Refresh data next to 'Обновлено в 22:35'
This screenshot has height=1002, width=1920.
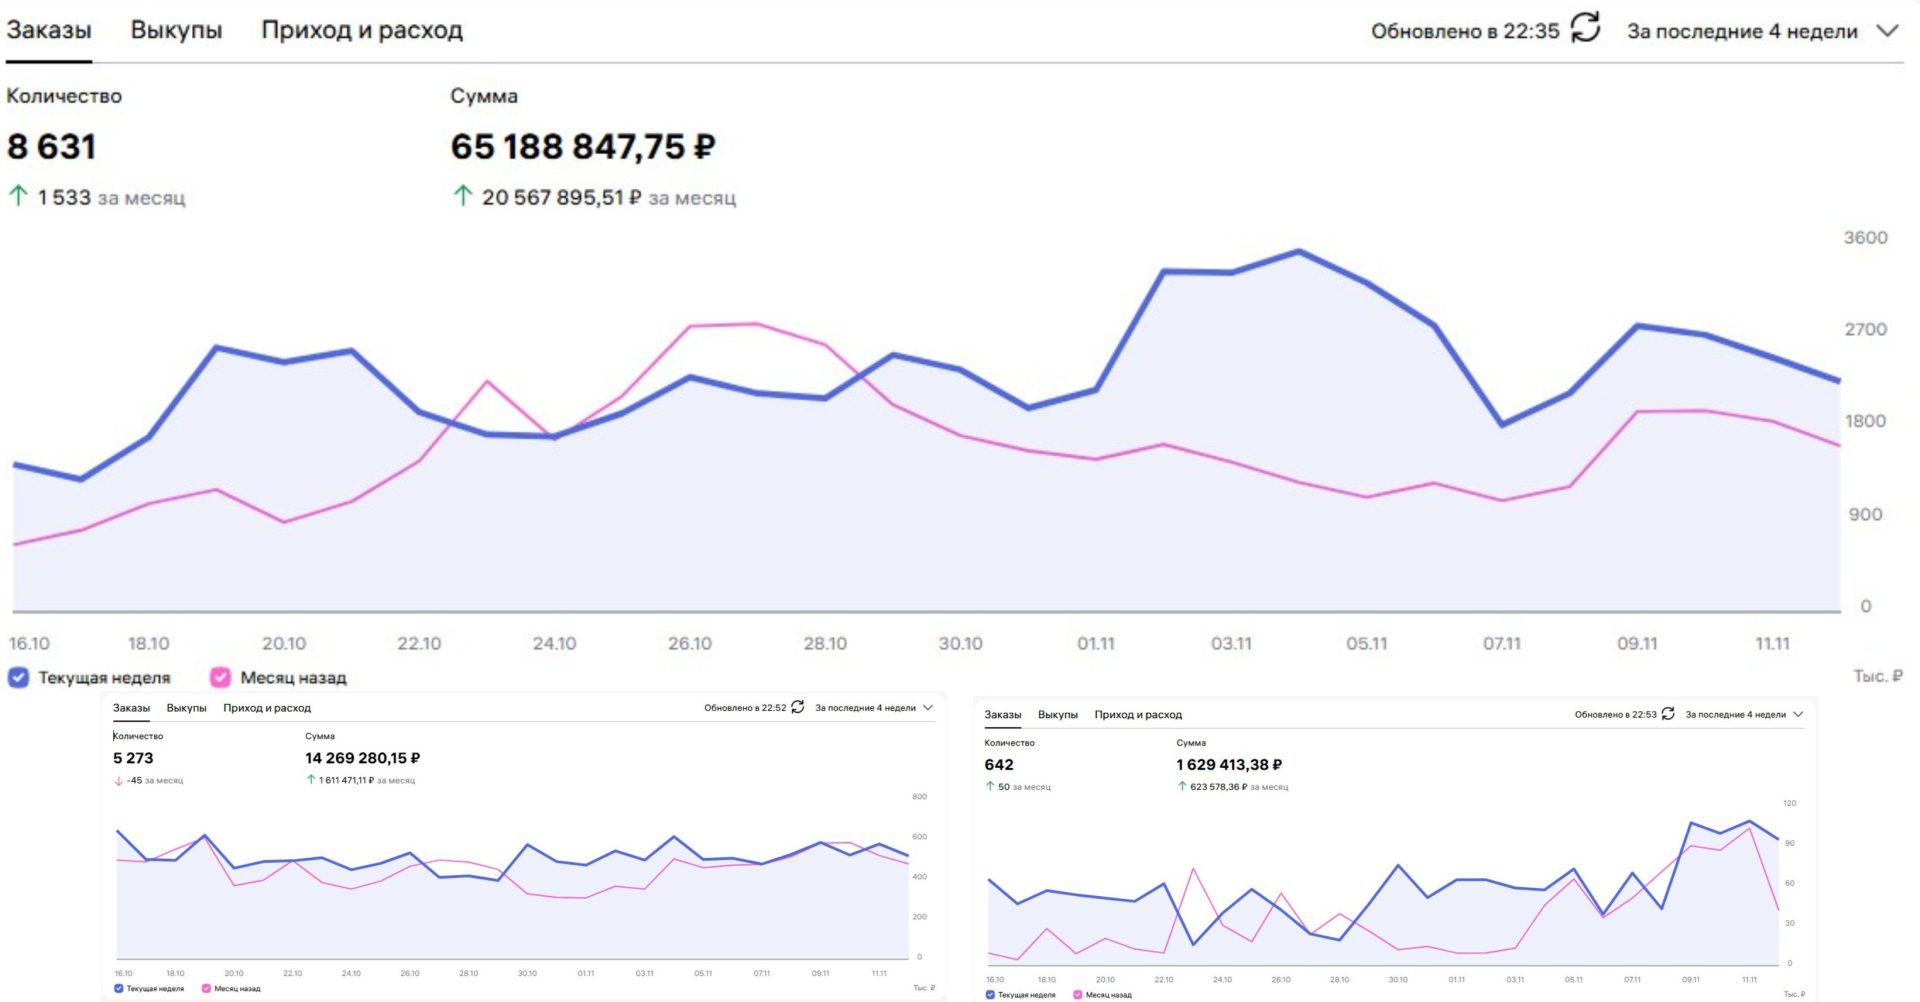click(x=1585, y=28)
